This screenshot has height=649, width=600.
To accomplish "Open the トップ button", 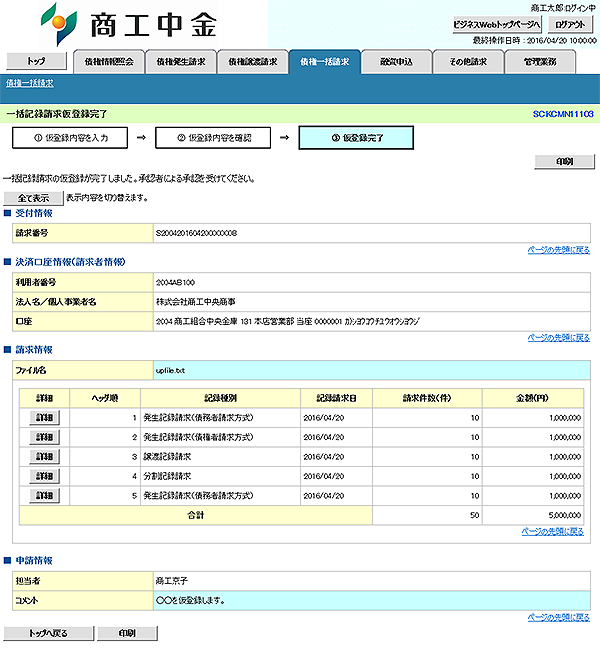I will coord(36,61).
